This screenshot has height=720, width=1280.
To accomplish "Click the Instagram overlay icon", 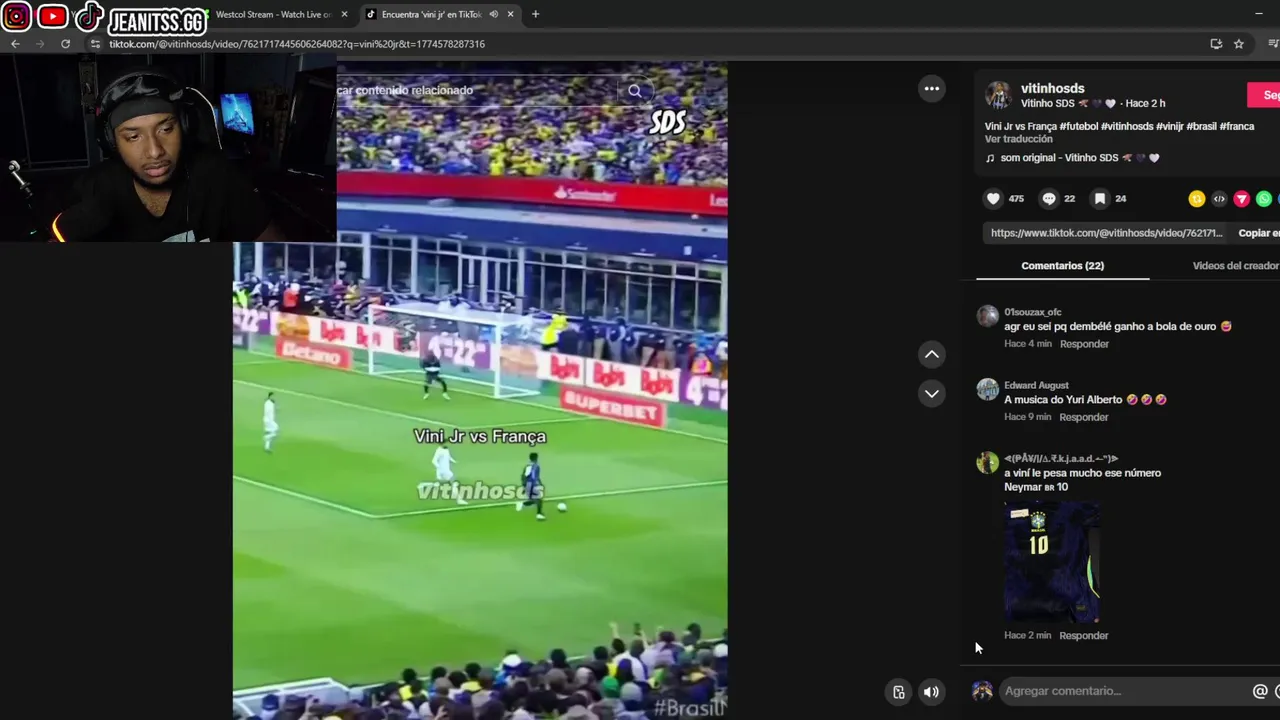I will click(17, 16).
